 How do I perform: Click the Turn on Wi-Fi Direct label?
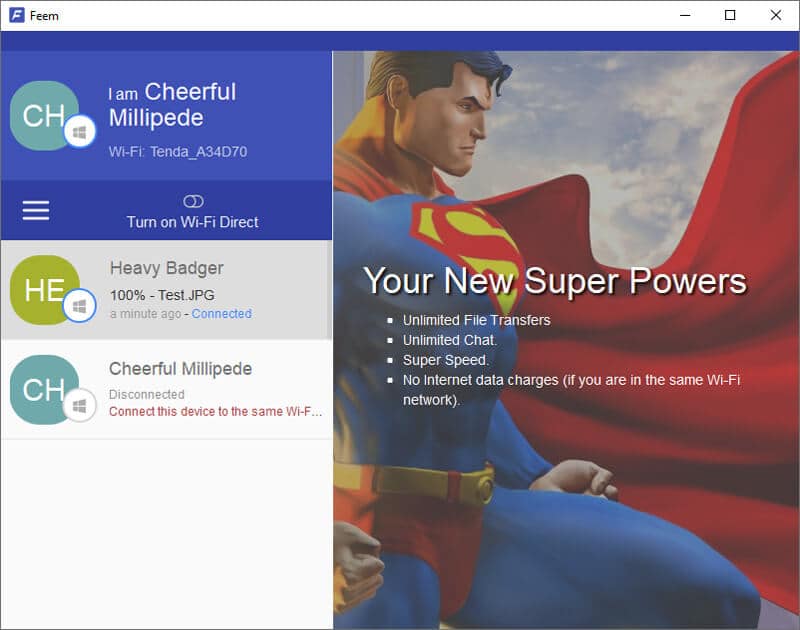(x=192, y=222)
